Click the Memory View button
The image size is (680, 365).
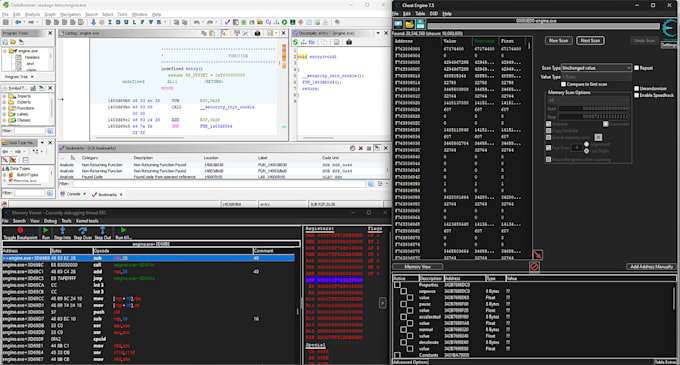point(418,267)
